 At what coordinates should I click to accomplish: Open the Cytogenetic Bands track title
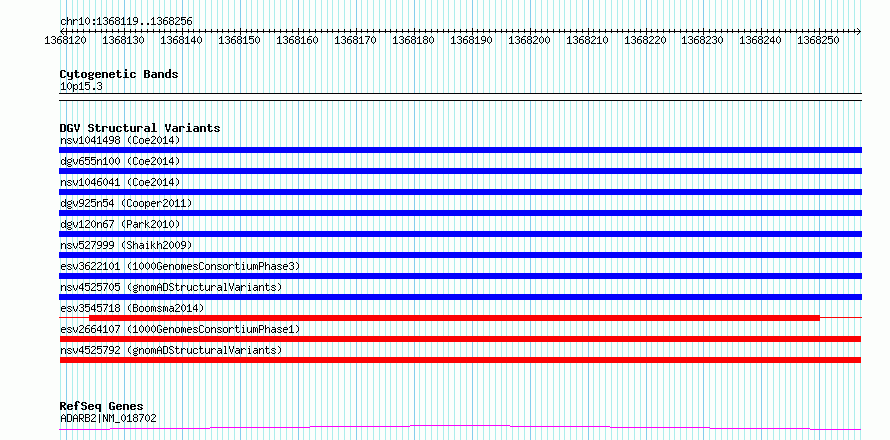(119, 74)
